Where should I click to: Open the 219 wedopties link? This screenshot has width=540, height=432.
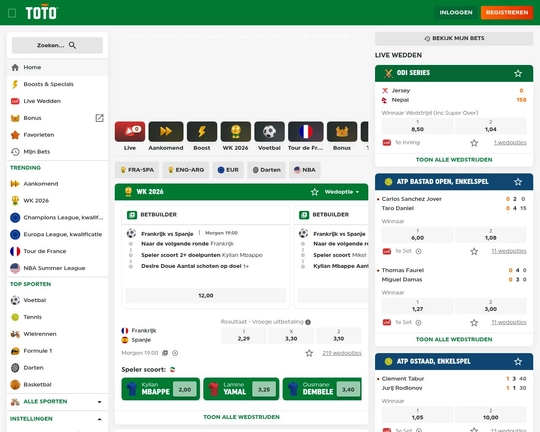[x=342, y=353]
